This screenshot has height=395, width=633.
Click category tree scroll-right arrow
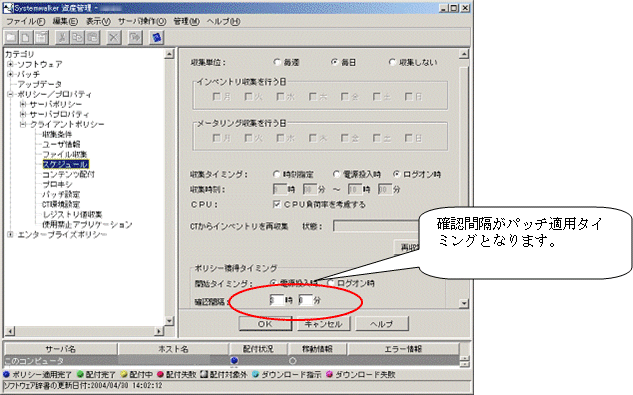[x=159, y=331]
